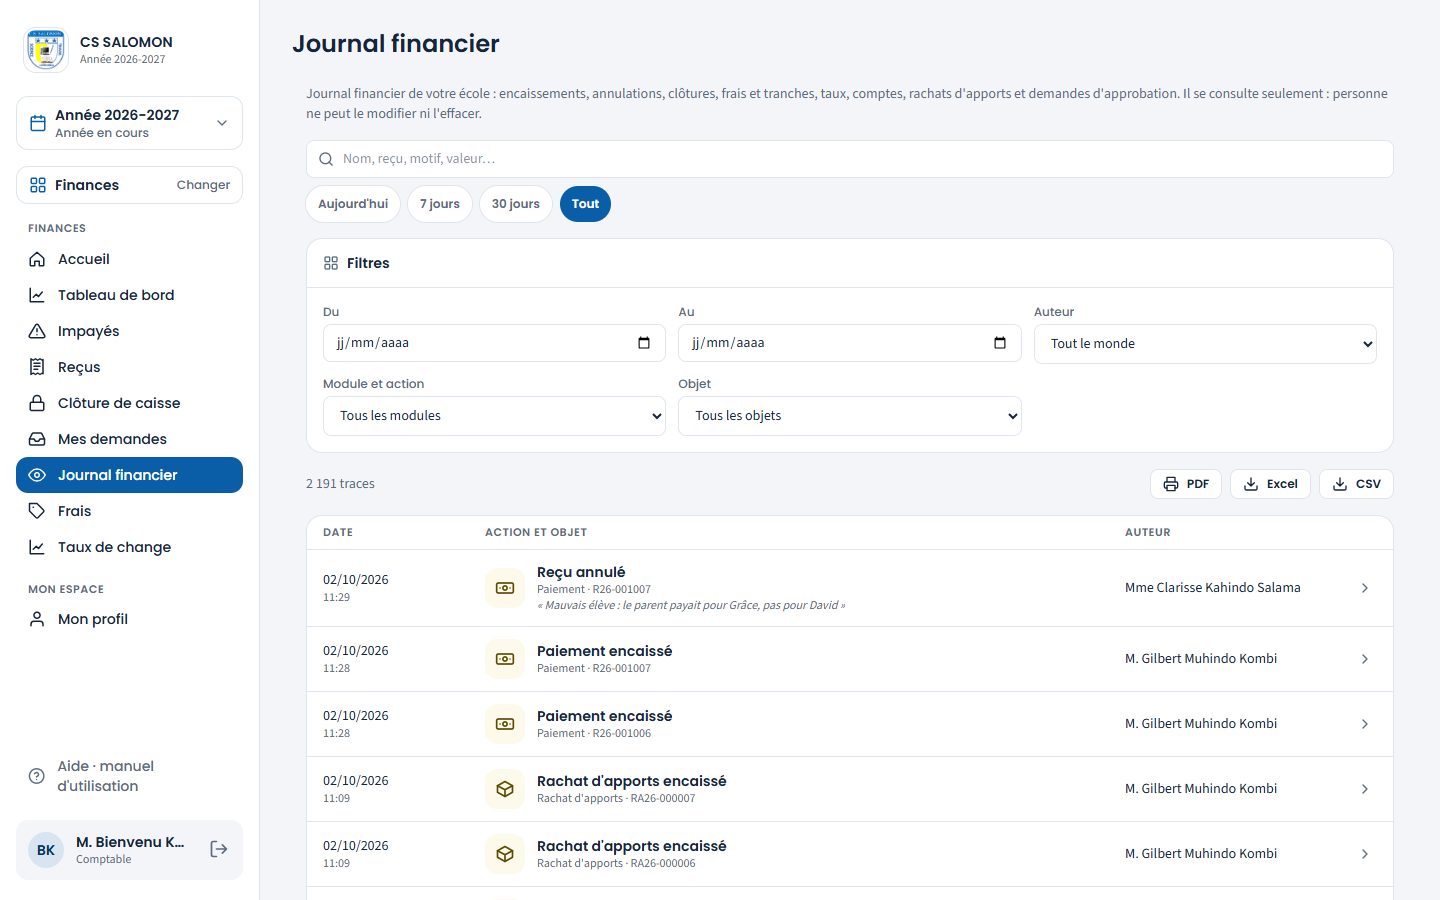Open Clôture de caisse menu item

click(129, 403)
